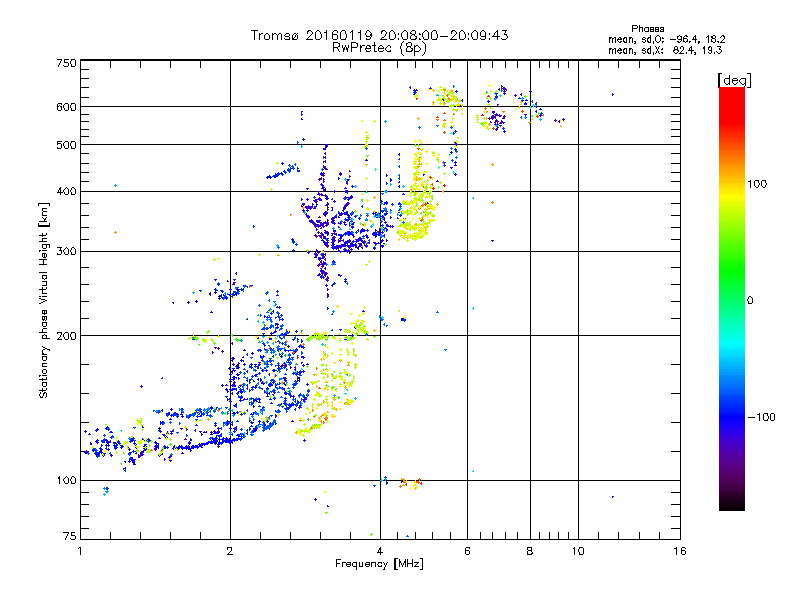Click the 'Frequency [MHz]' axis label
Viewport: 800px width, 600px height.
pyautogui.click(x=379, y=564)
